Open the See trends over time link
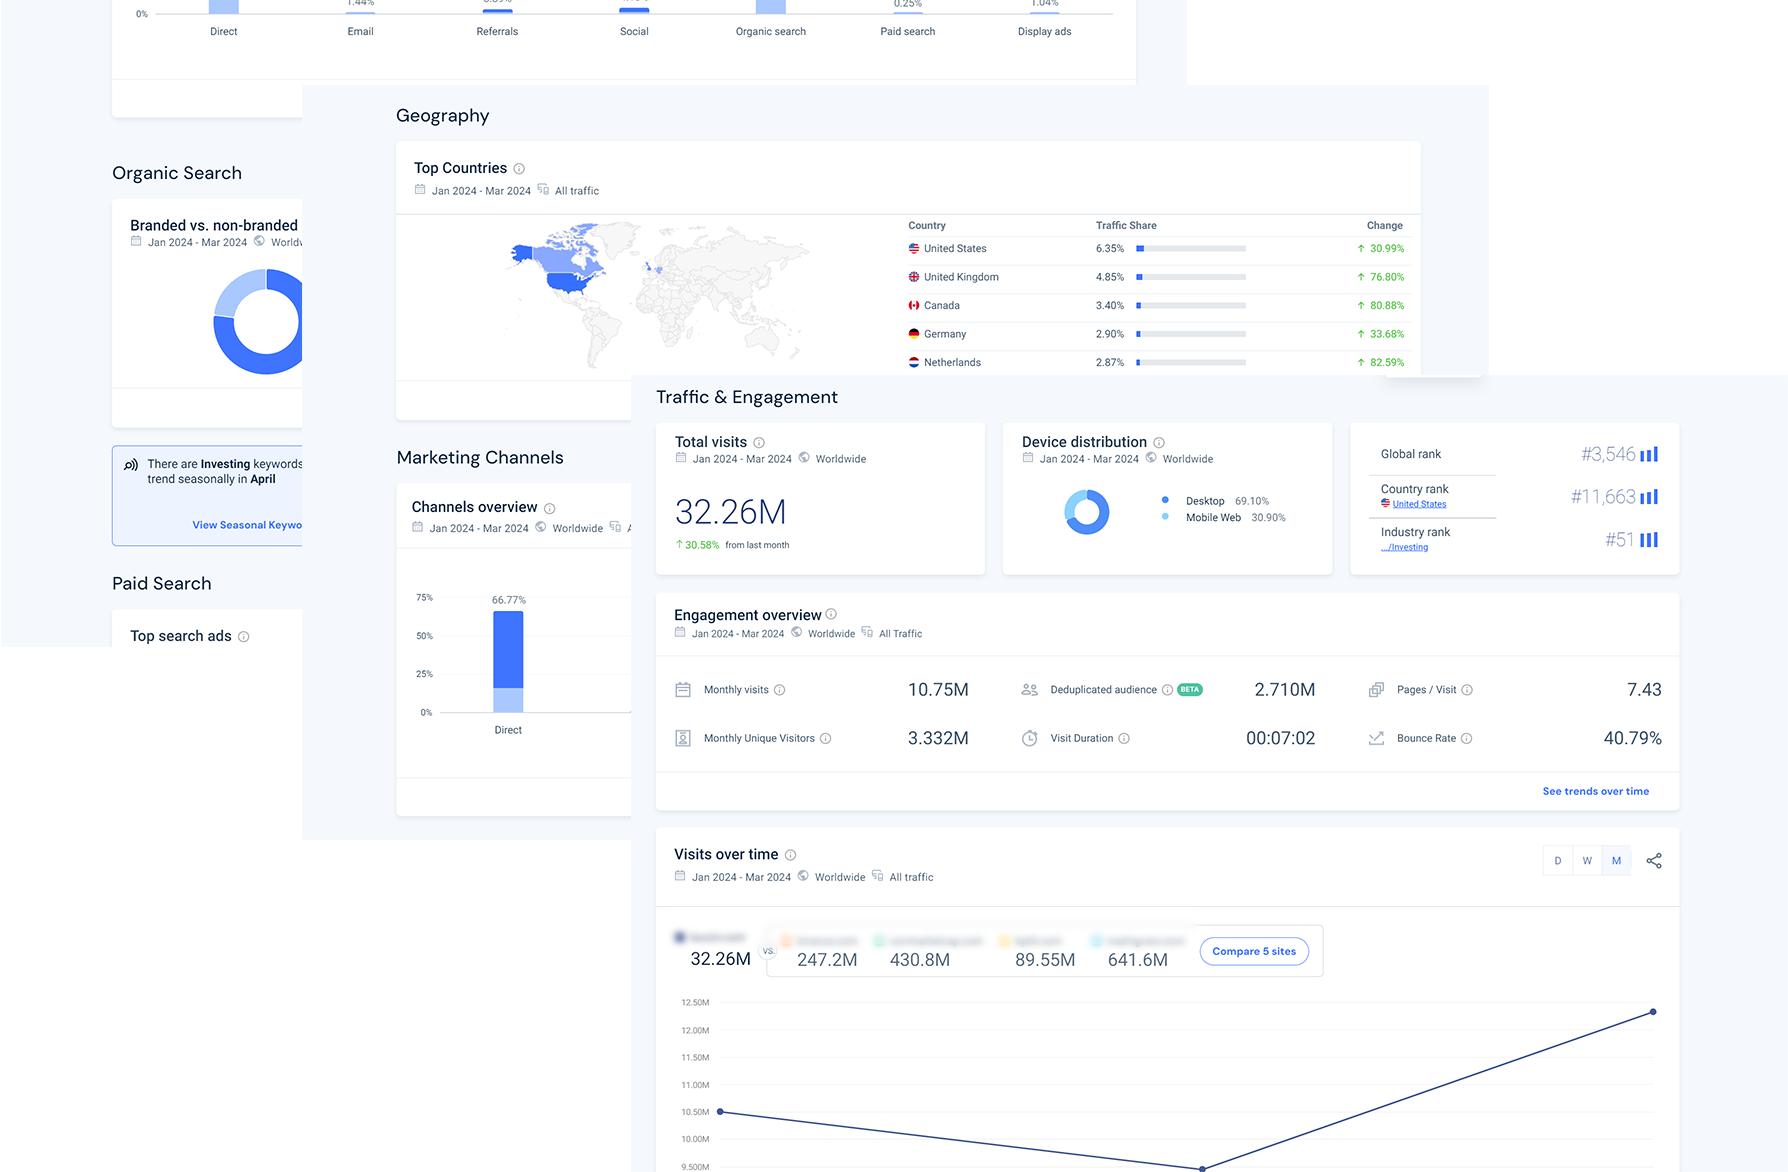 click(1596, 791)
